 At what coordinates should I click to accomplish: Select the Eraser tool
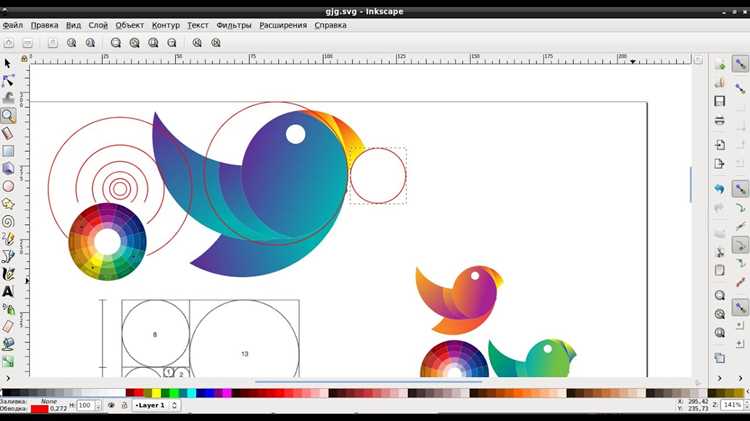(x=8, y=327)
